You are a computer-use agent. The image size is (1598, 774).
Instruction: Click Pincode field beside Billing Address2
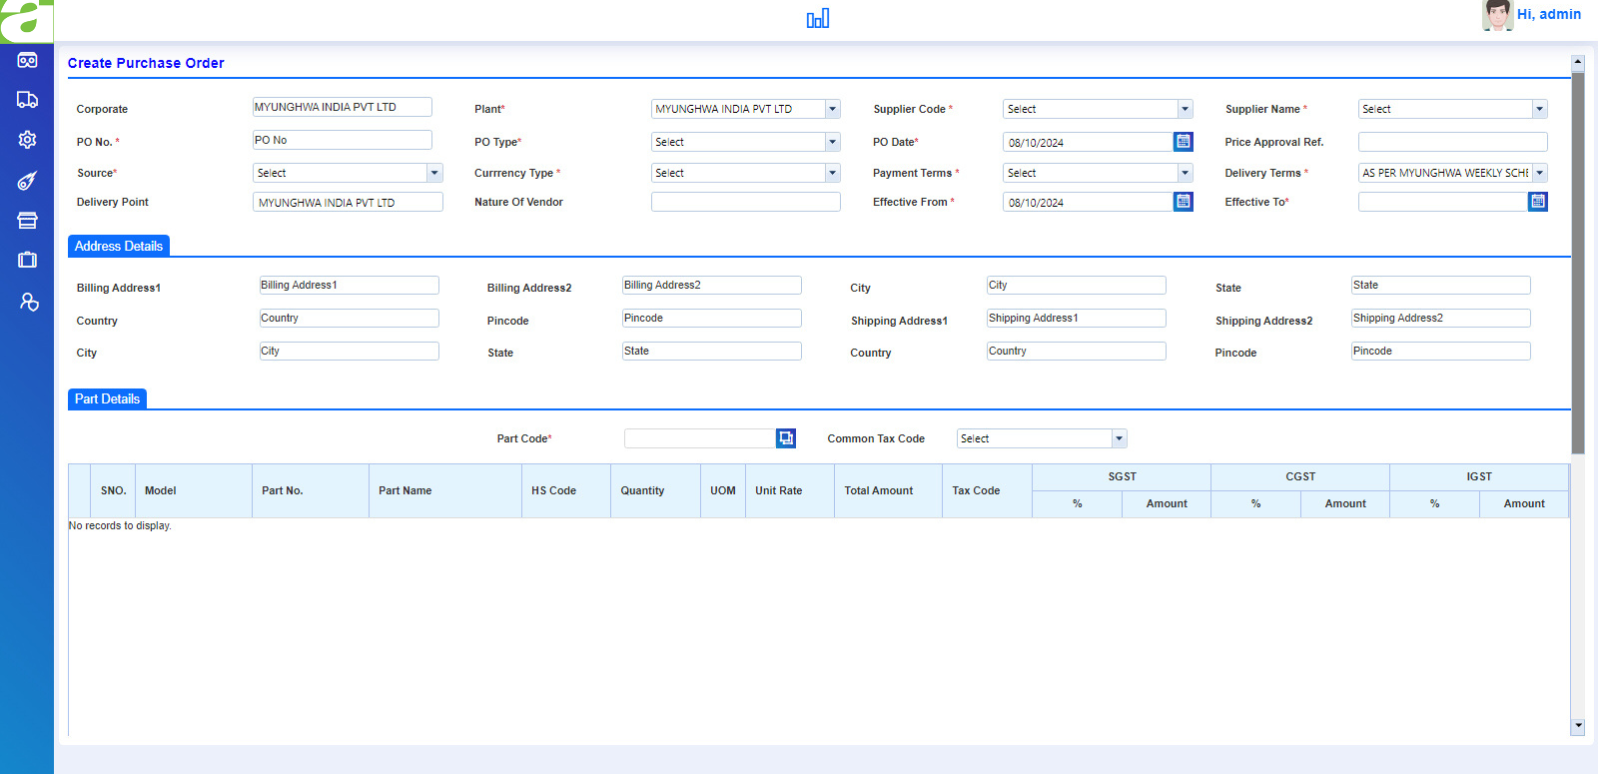click(712, 318)
